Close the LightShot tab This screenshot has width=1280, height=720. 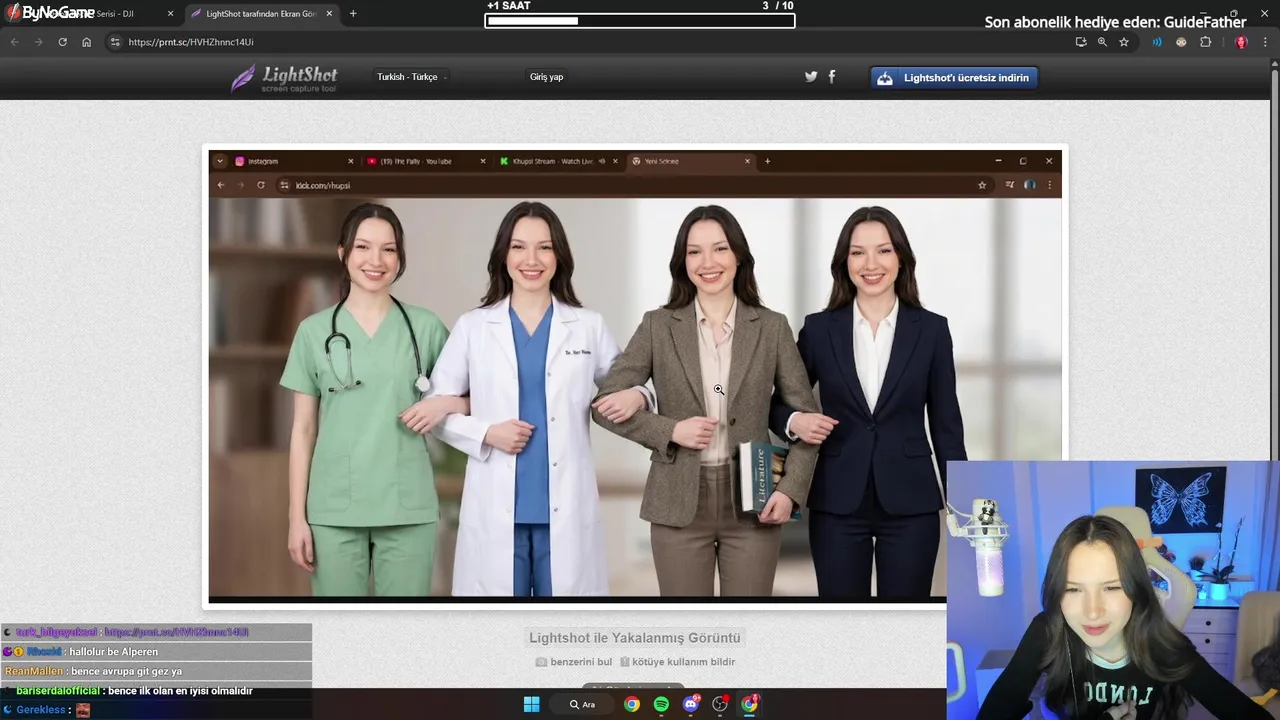point(331,14)
